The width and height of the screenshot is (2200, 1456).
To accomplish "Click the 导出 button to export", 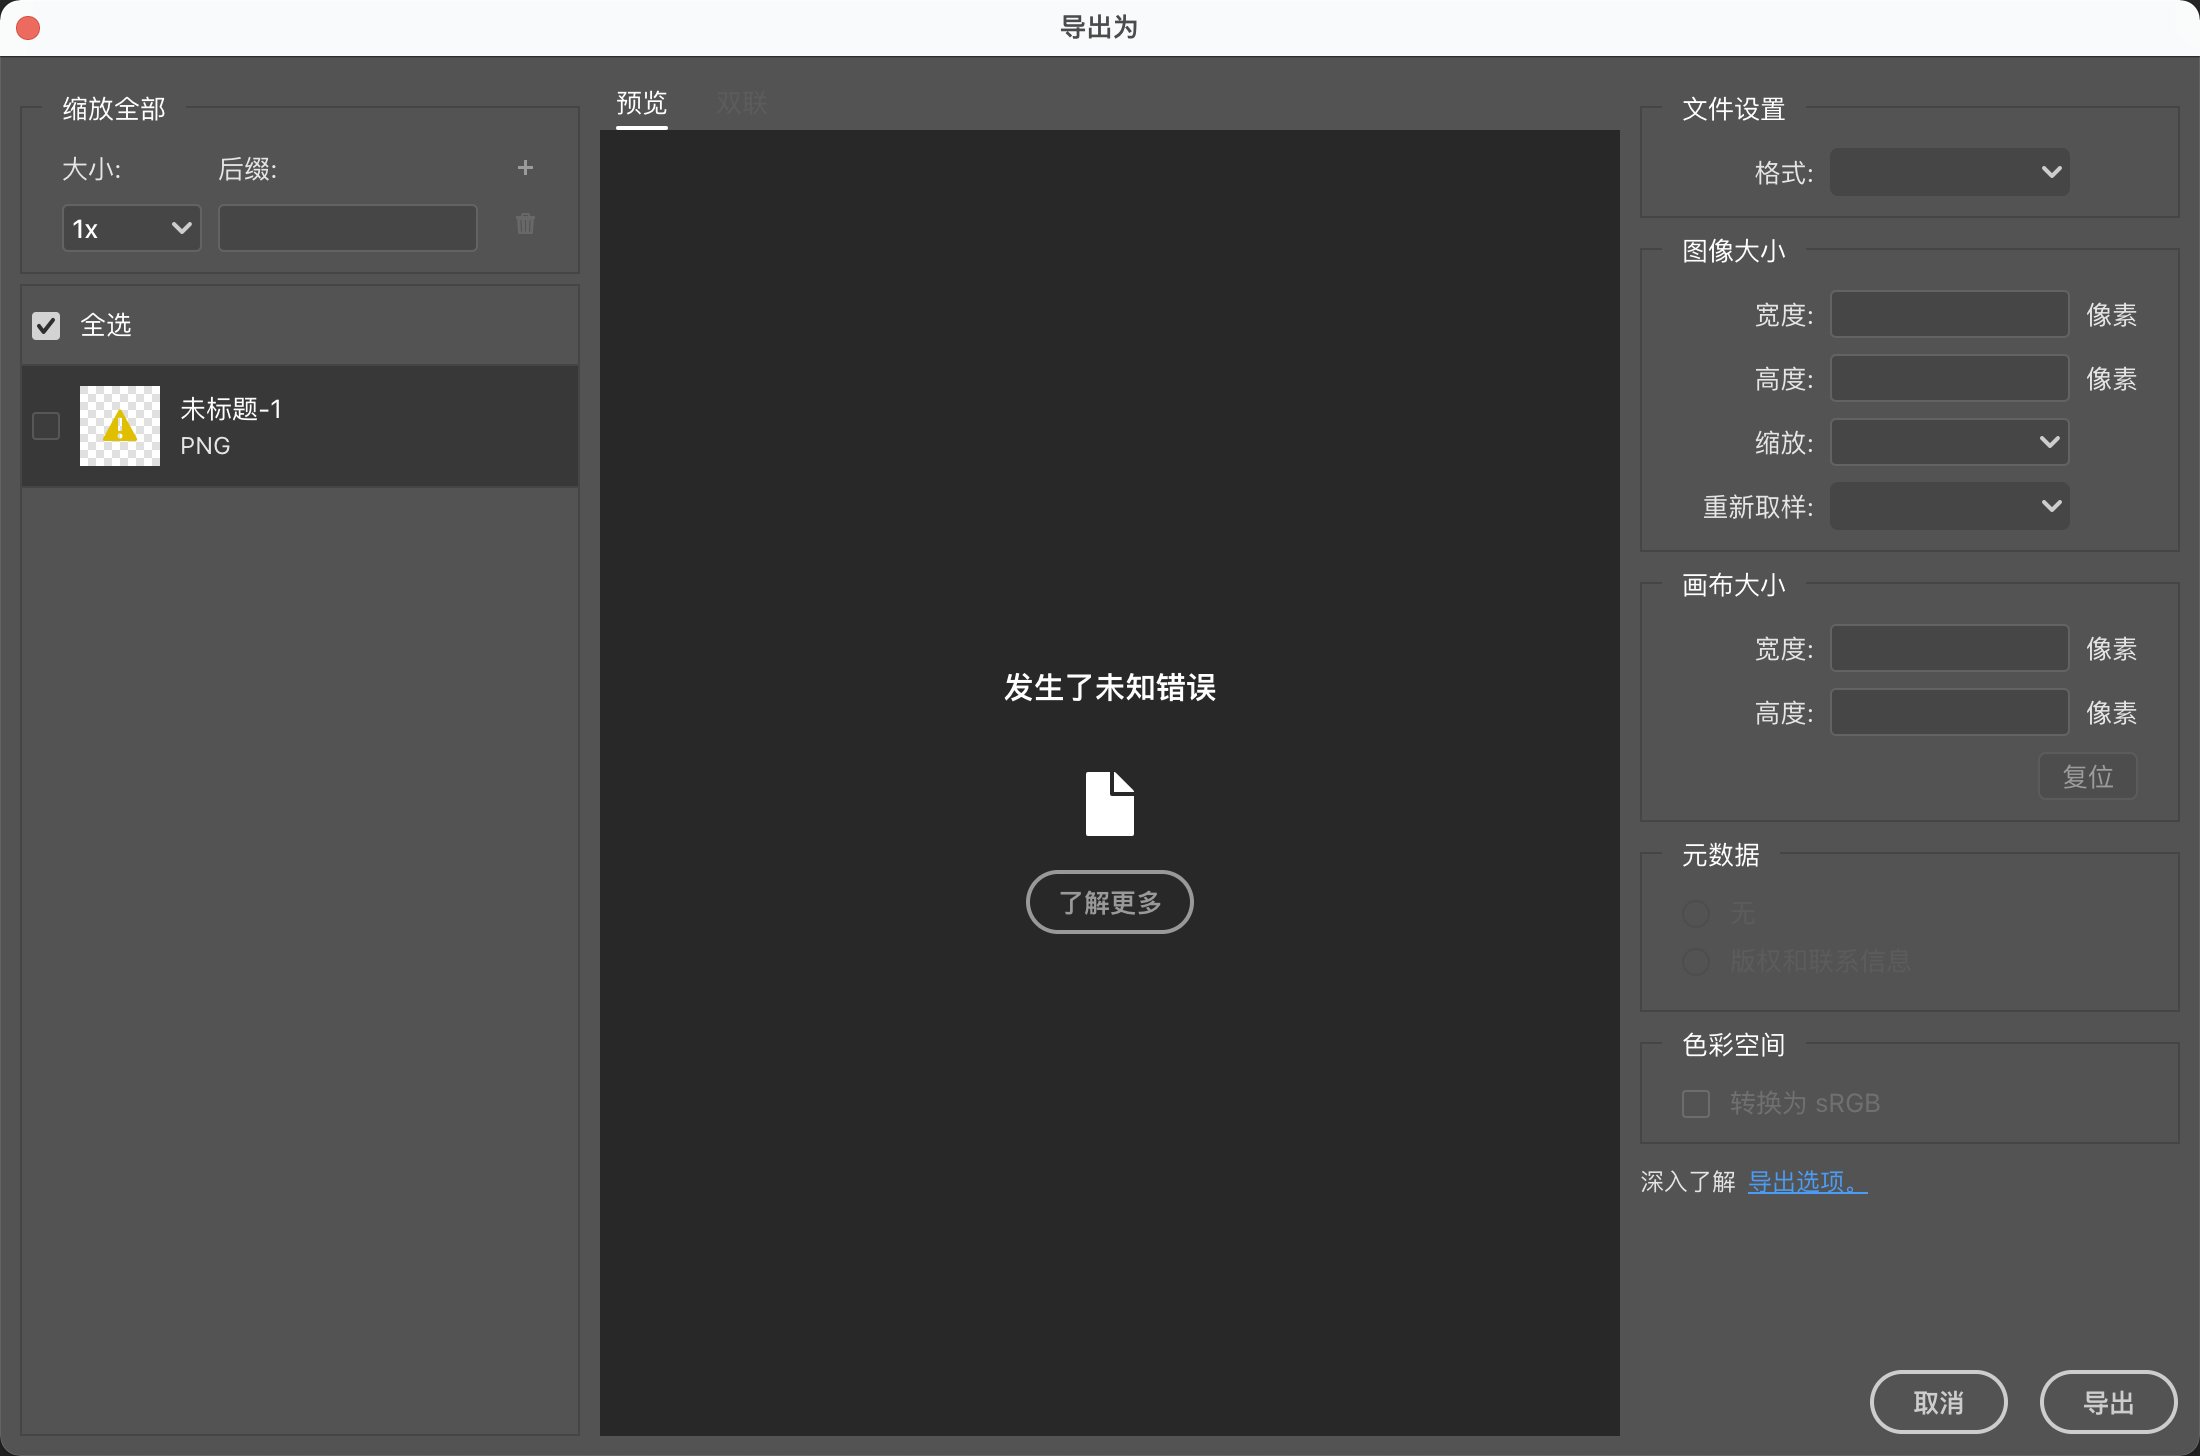I will point(2108,1401).
